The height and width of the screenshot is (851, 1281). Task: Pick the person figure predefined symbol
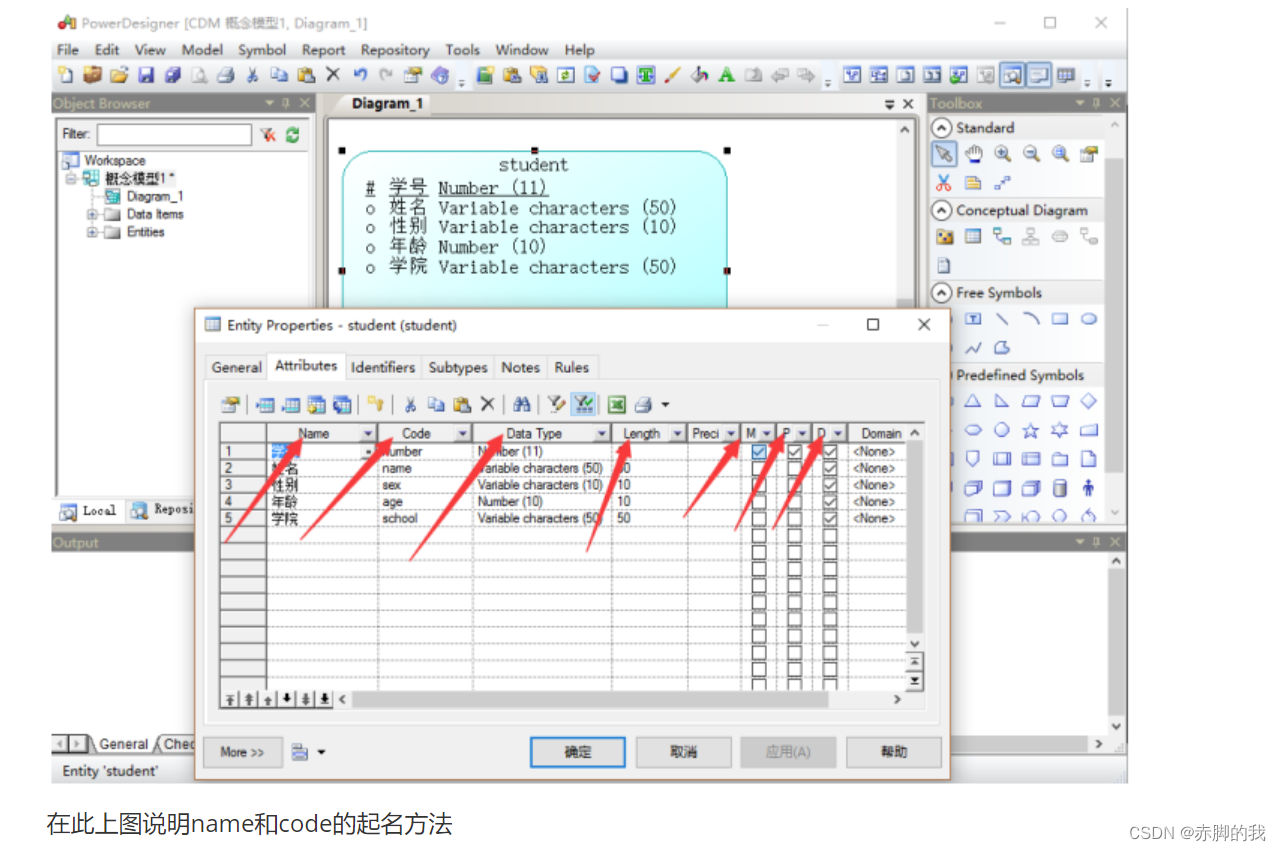point(1089,488)
